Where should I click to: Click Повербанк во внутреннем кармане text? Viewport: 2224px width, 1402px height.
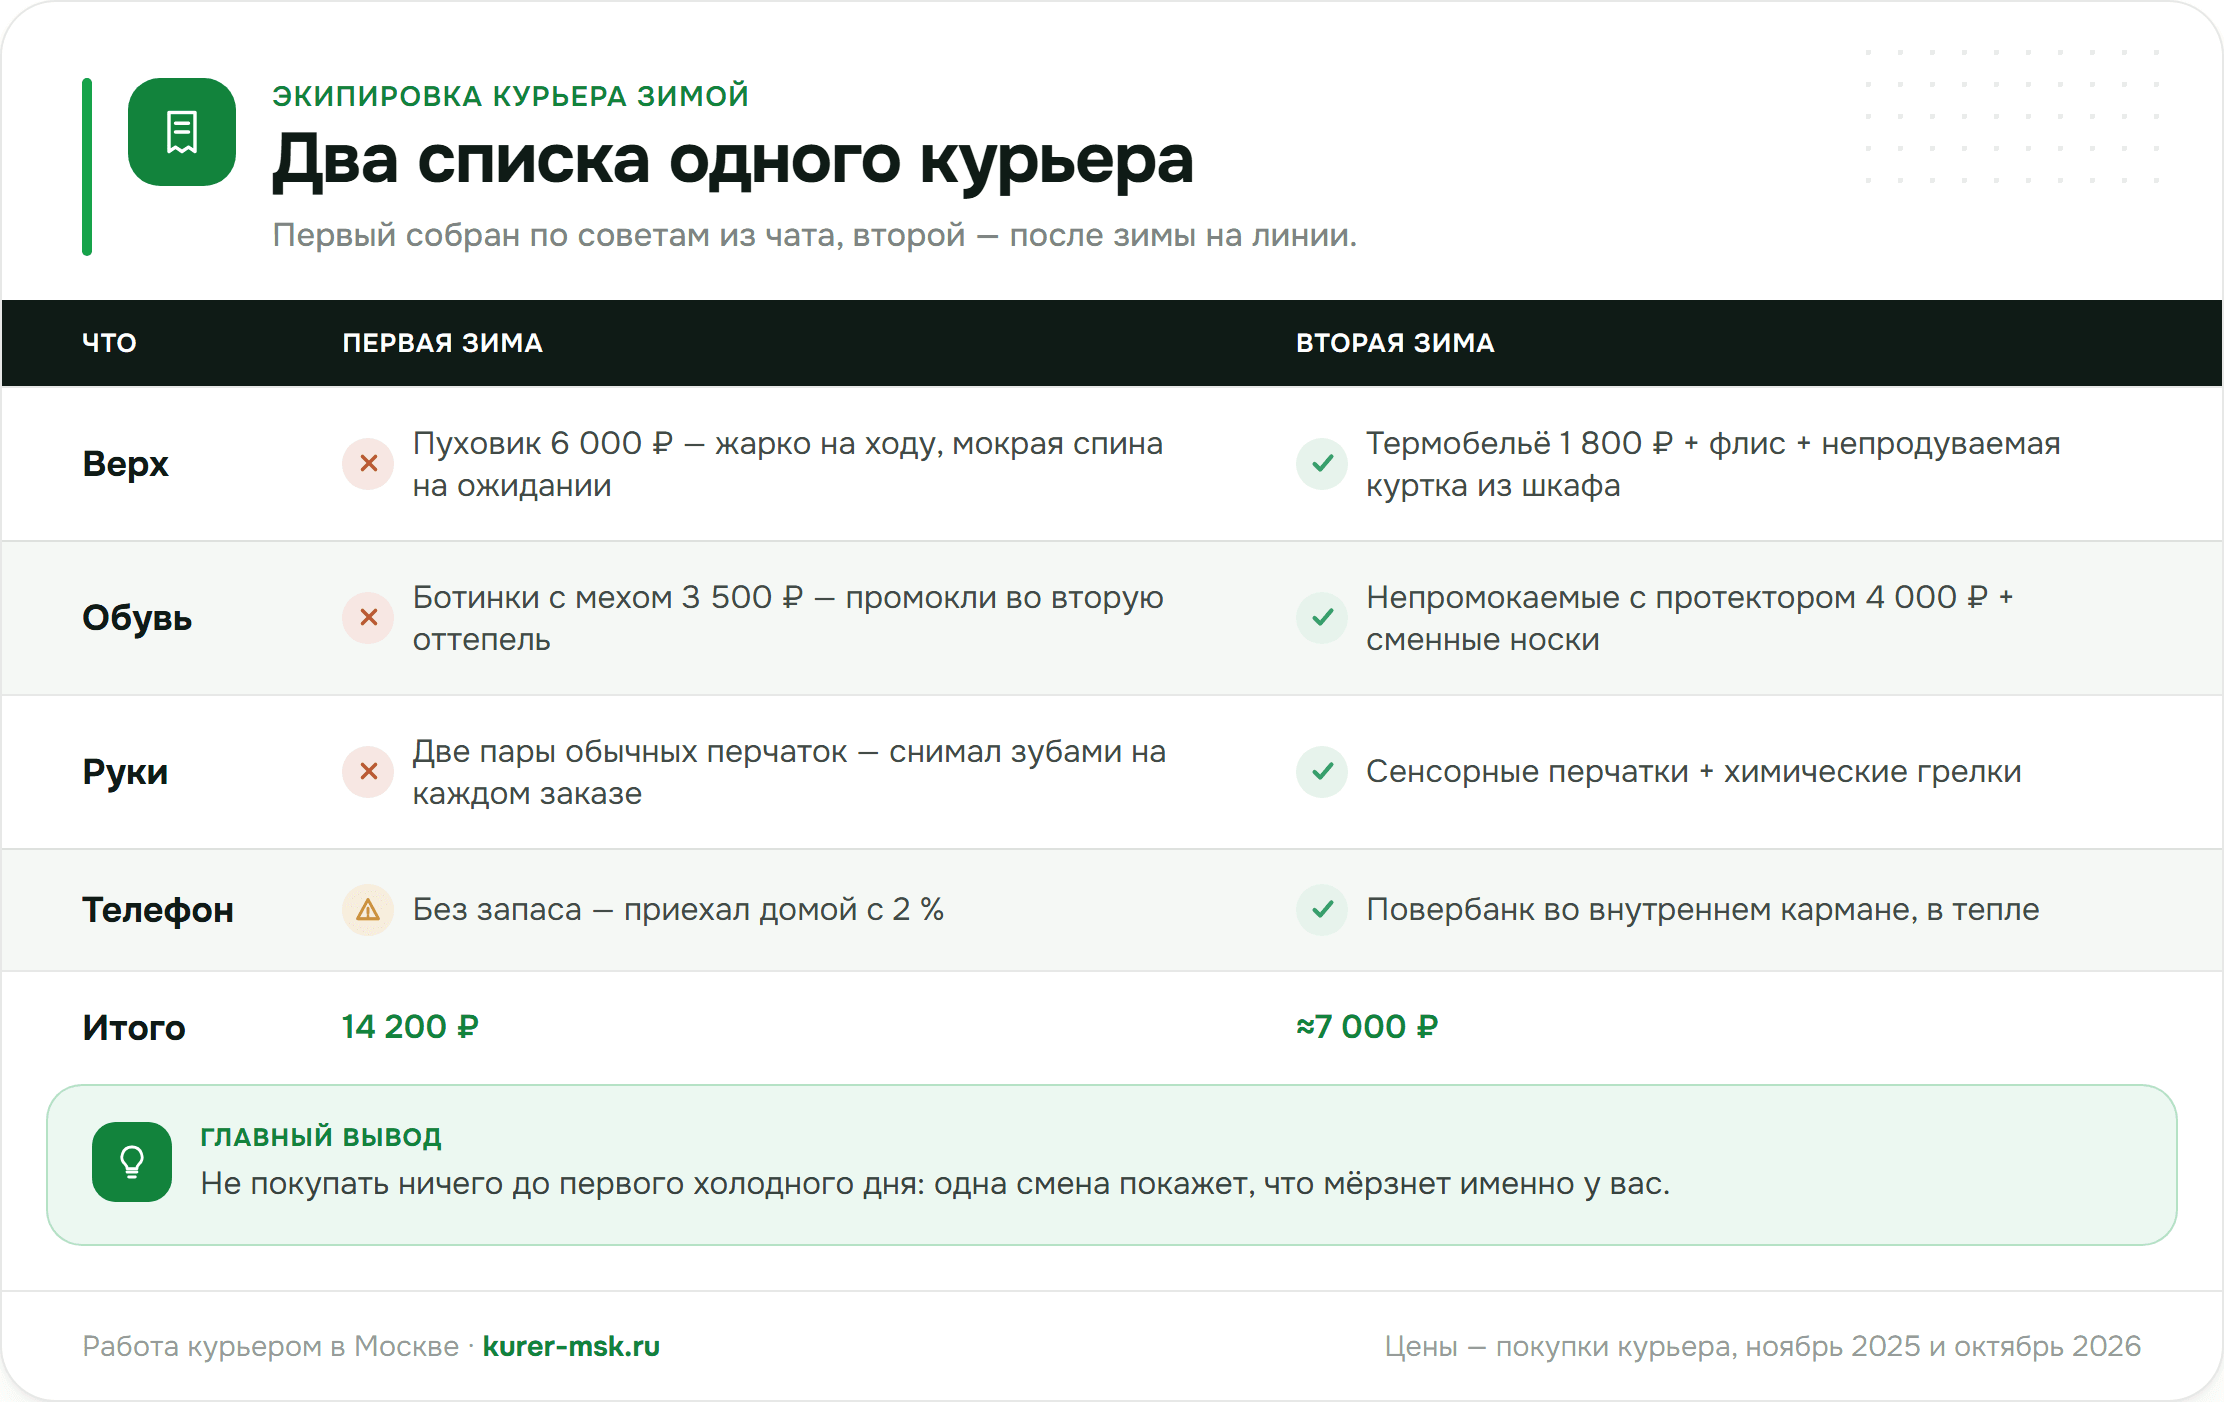pyautogui.click(x=1703, y=910)
